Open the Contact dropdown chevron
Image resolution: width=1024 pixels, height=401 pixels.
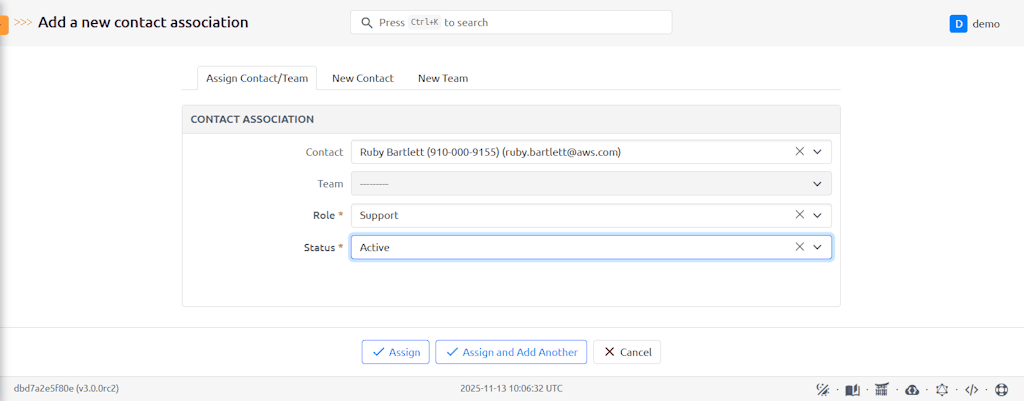(x=817, y=152)
